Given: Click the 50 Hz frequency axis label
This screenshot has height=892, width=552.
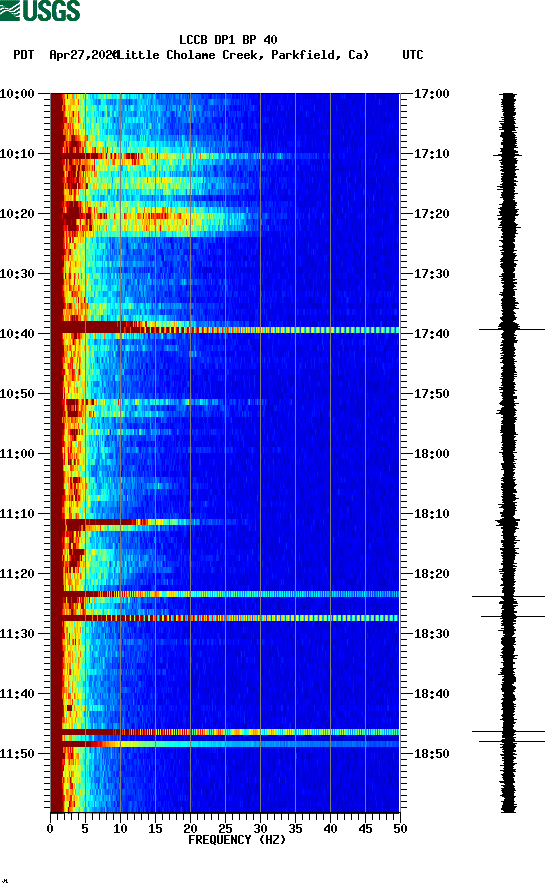Looking at the screenshot, I should 400,829.
